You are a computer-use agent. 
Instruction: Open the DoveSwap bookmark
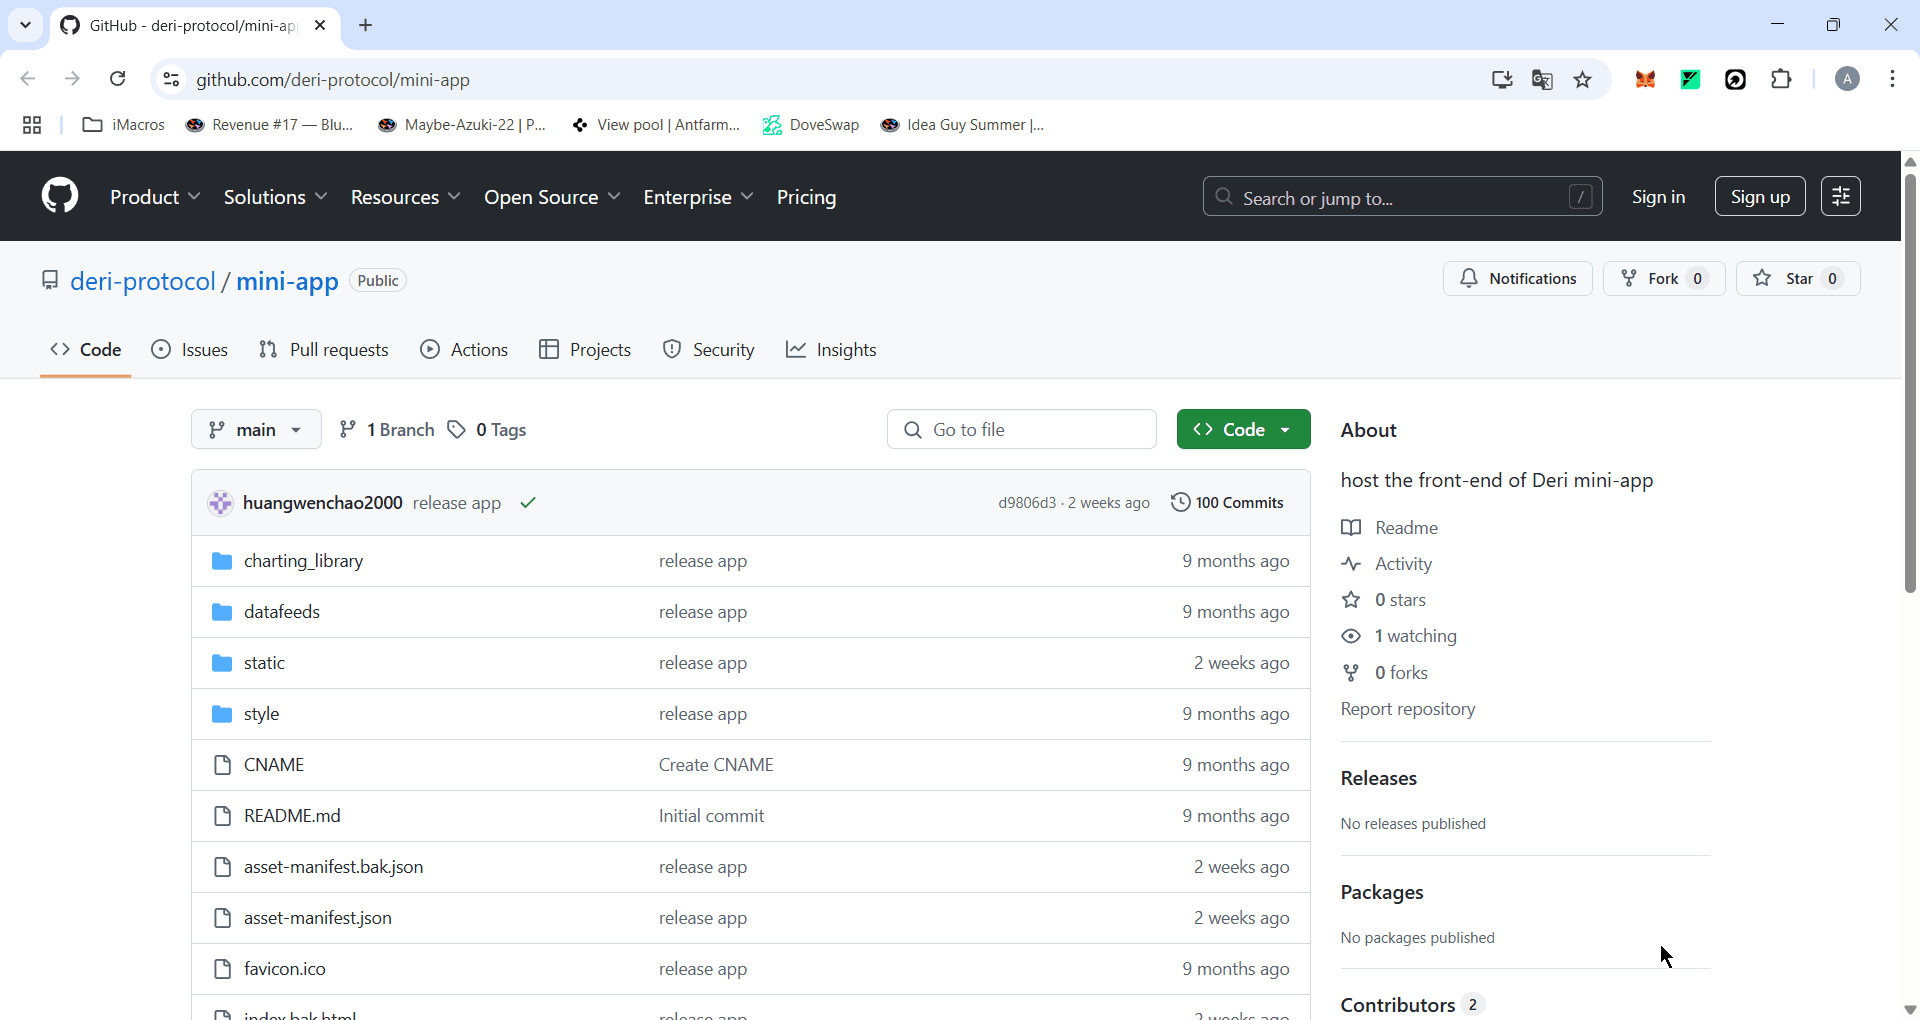point(811,125)
